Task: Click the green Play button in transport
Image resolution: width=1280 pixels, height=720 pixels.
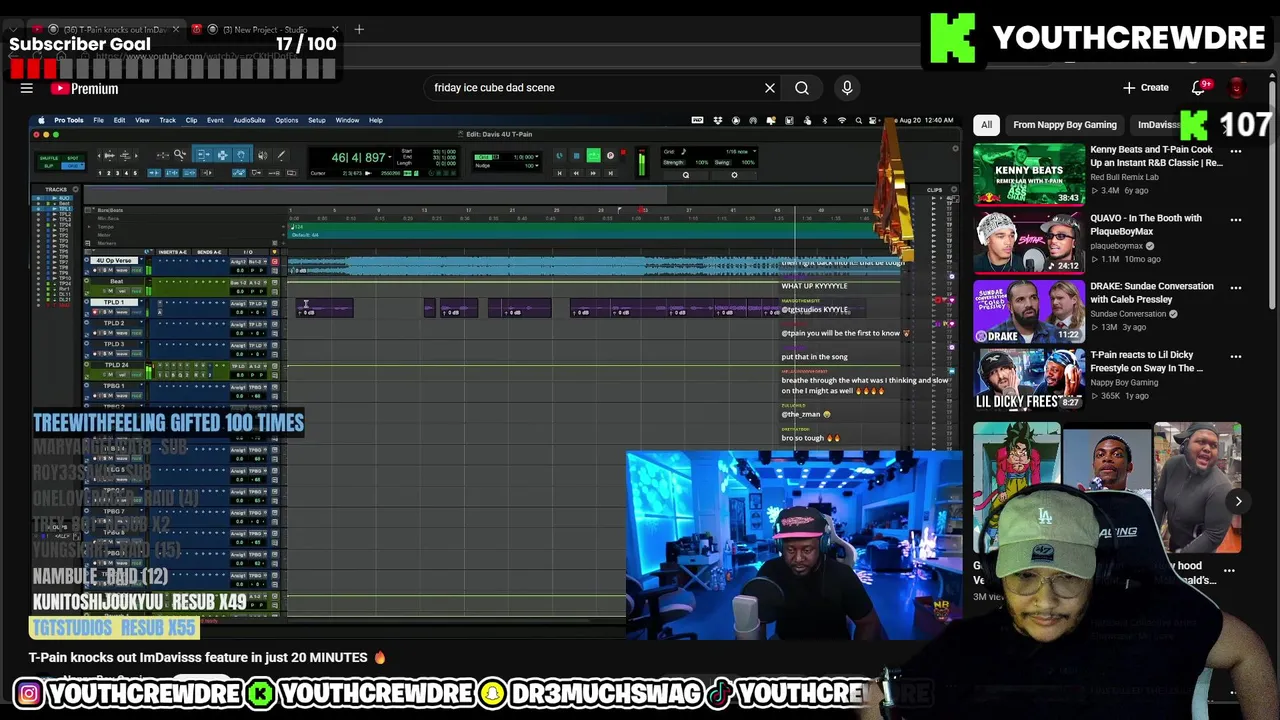Action: [x=593, y=155]
